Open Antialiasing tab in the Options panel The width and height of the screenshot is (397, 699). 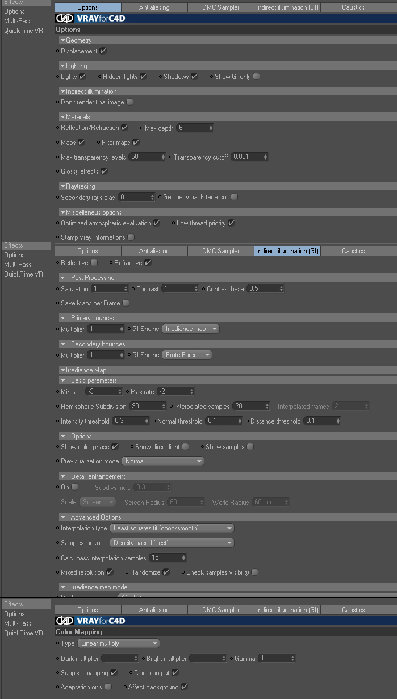154,7
